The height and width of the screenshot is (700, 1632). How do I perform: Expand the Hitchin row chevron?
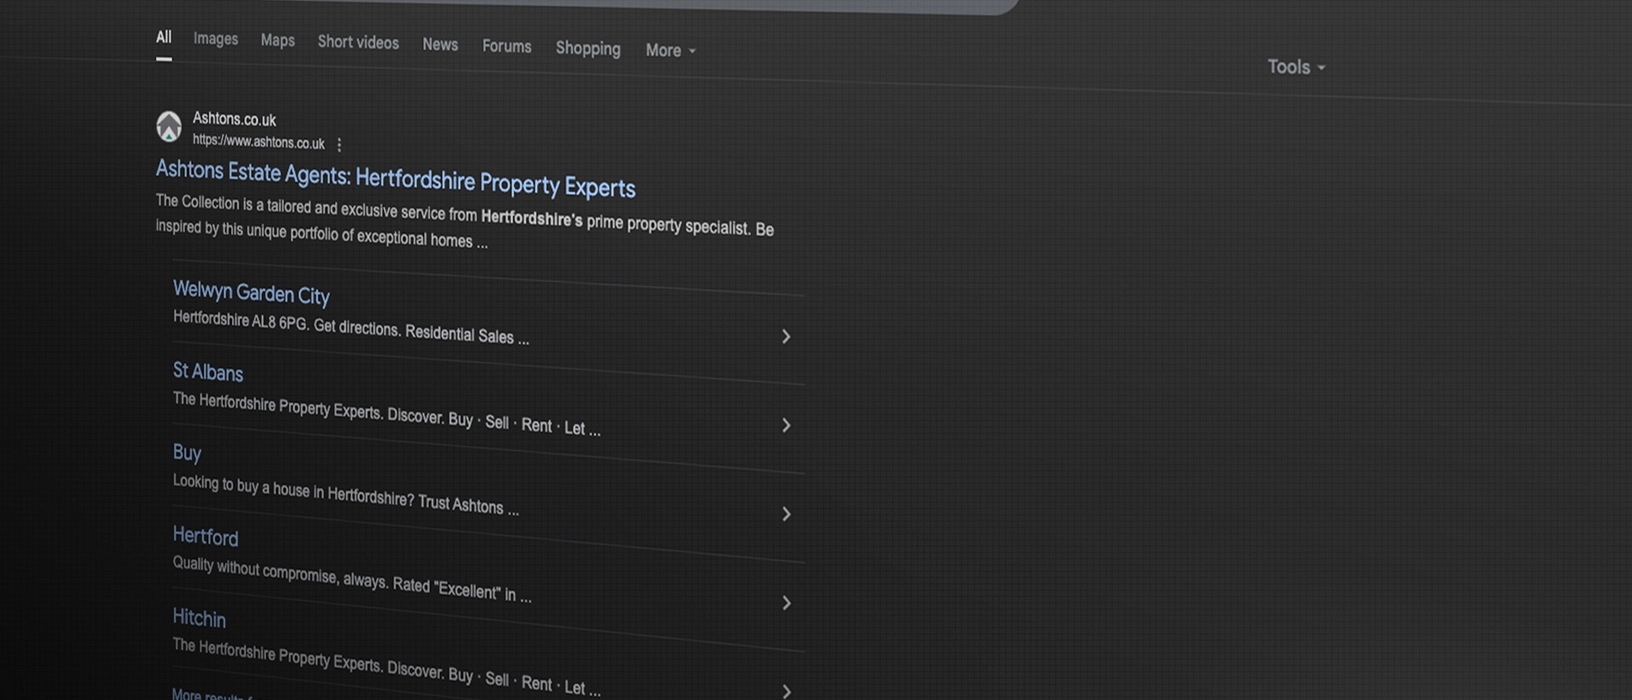point(786,691)
